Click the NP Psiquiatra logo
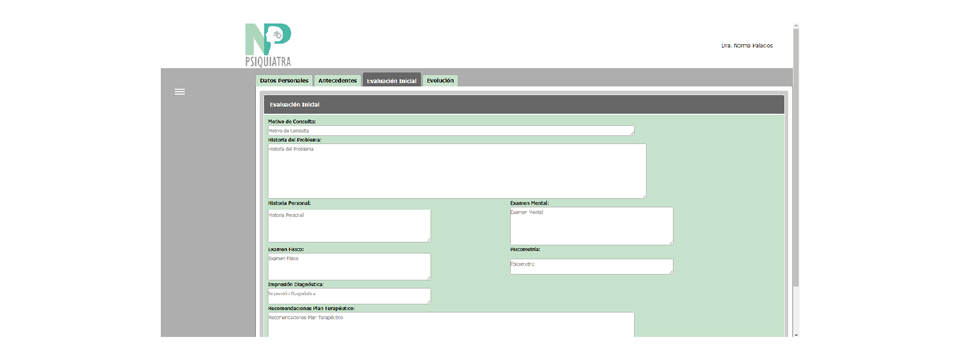The image size is (960, 360). click(268, 45)
